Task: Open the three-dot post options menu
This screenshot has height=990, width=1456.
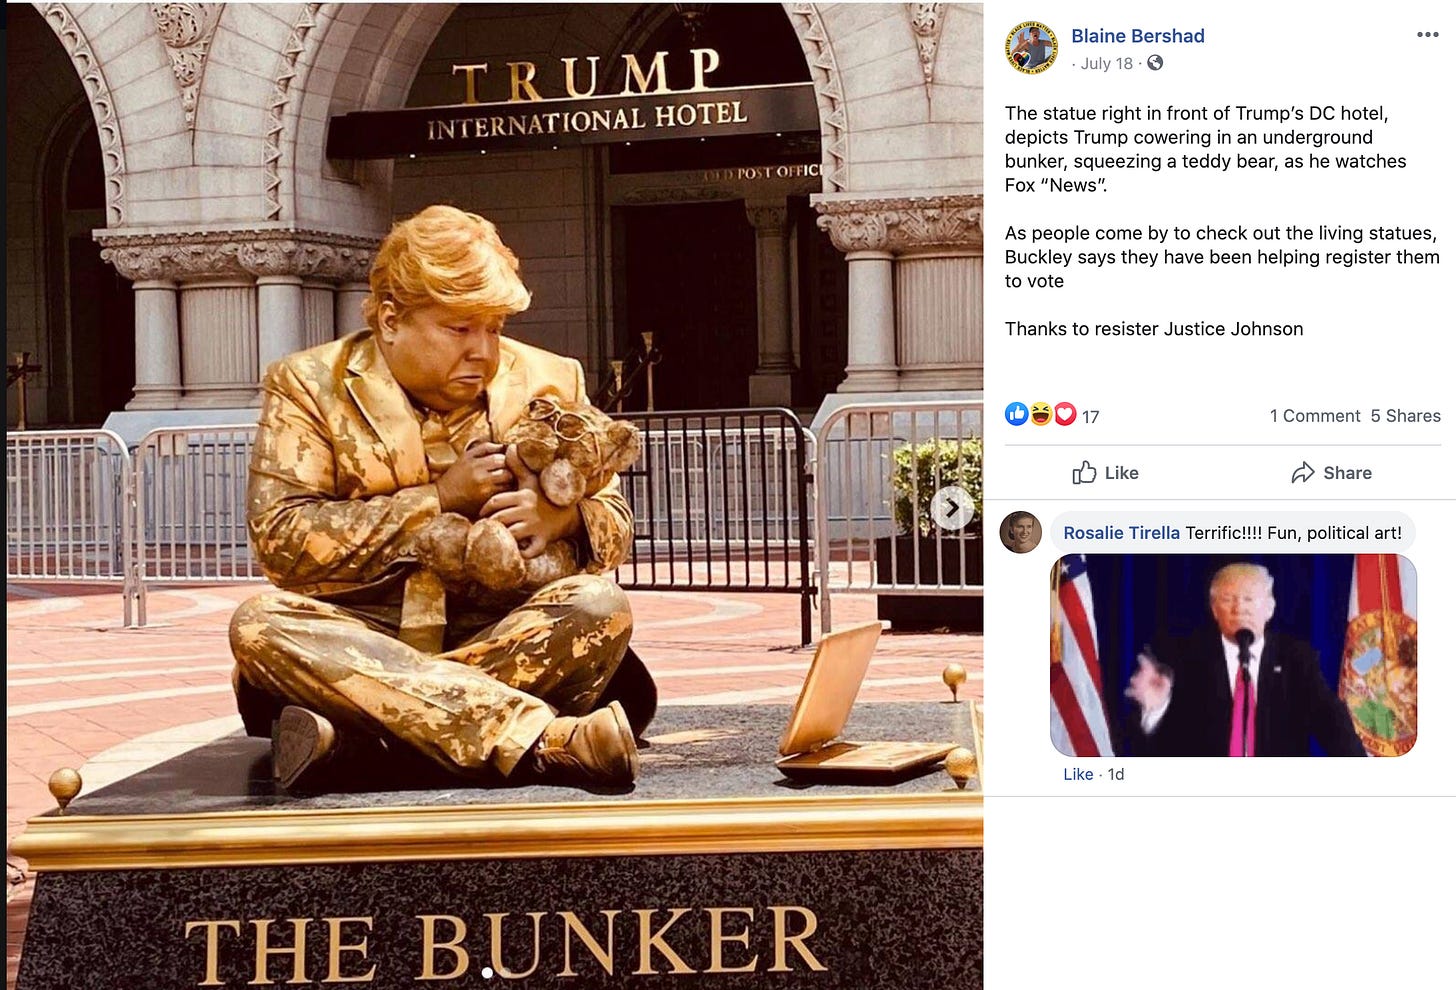Action: click(1427, 35)
